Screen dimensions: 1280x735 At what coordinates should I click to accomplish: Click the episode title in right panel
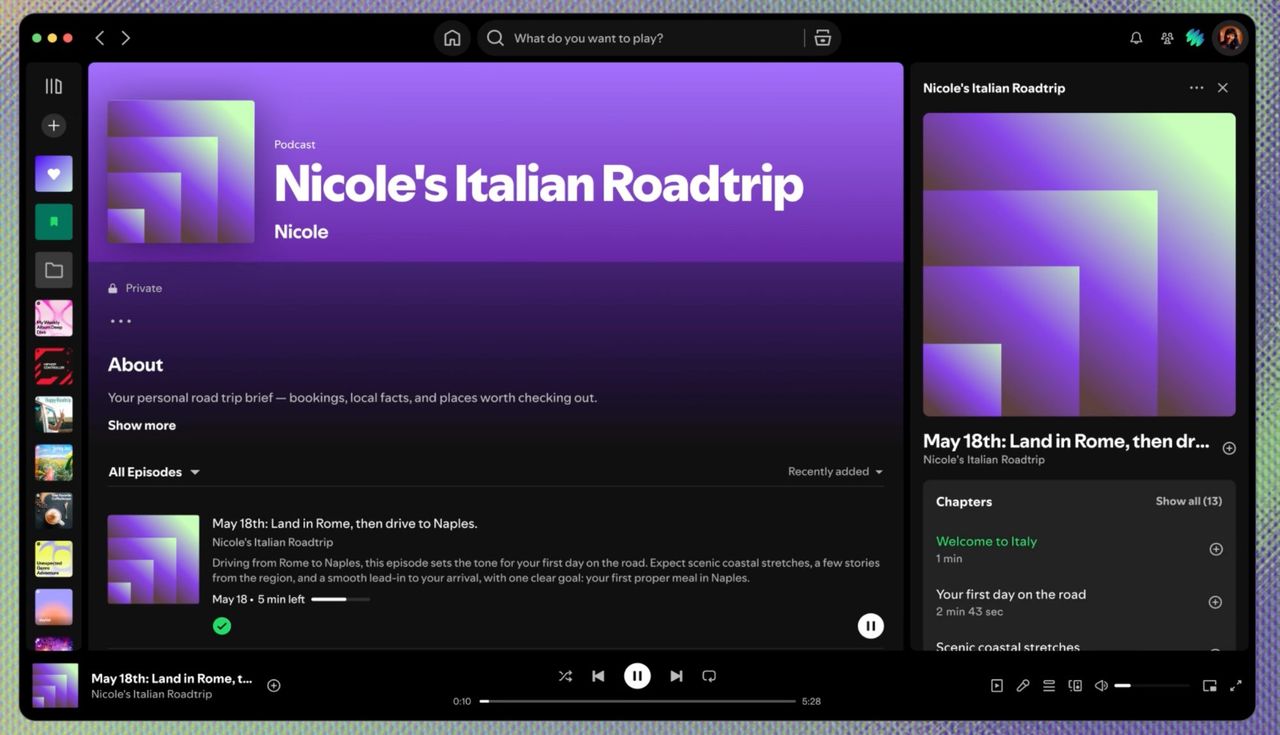(x=1066, y=441)
